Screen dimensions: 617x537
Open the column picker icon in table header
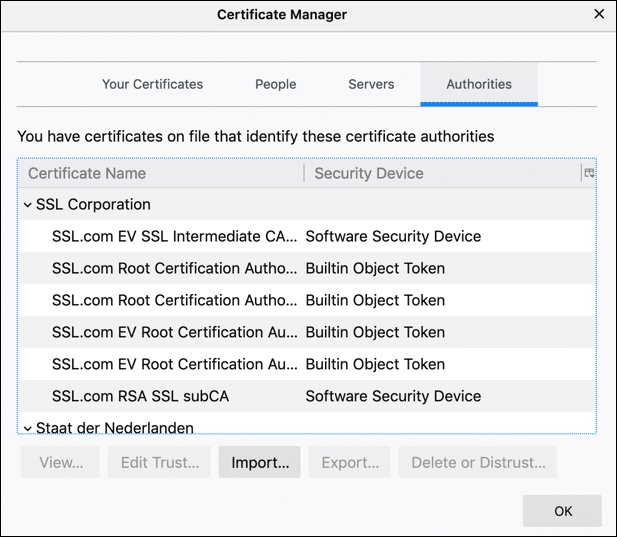(588, 173)
